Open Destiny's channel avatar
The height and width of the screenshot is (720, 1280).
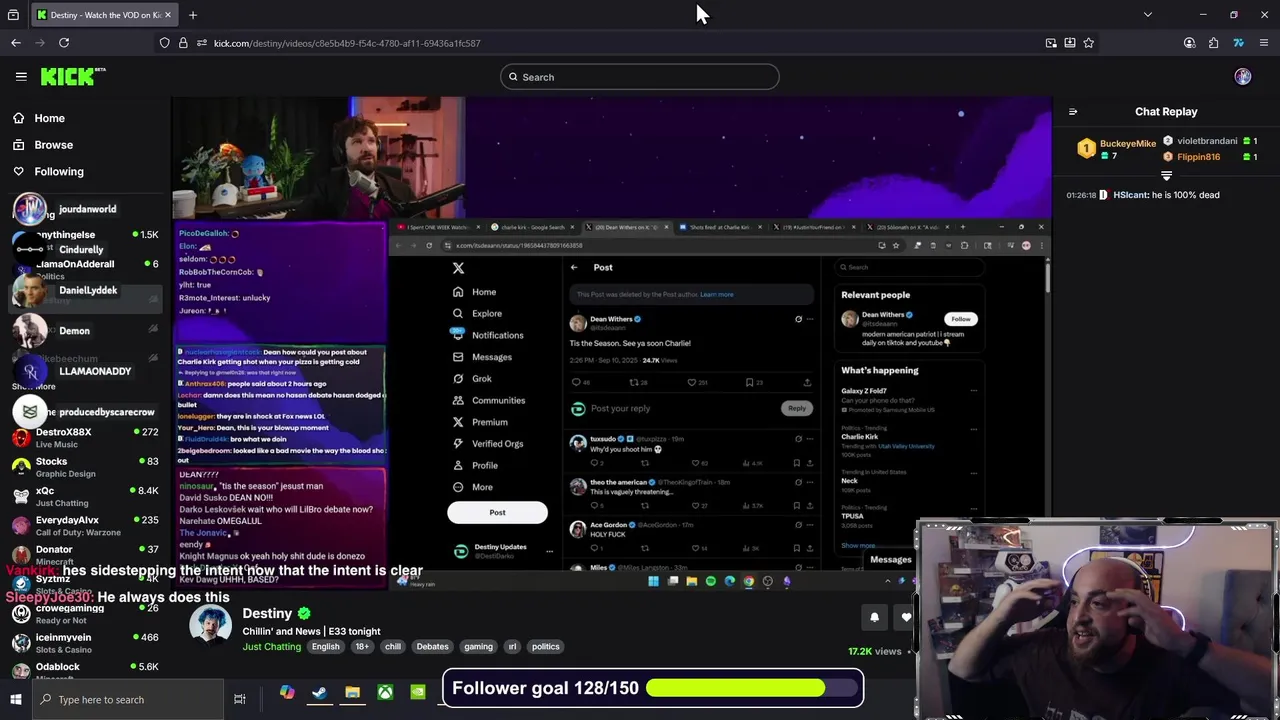coord(210,625)
